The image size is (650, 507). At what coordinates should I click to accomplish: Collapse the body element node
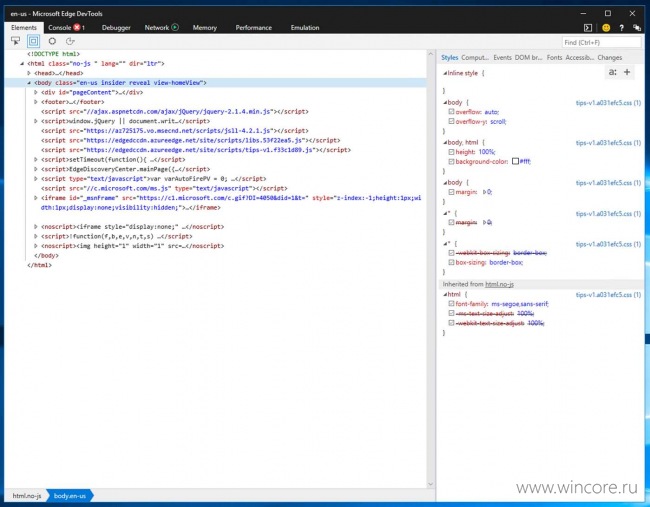[29, 82]
